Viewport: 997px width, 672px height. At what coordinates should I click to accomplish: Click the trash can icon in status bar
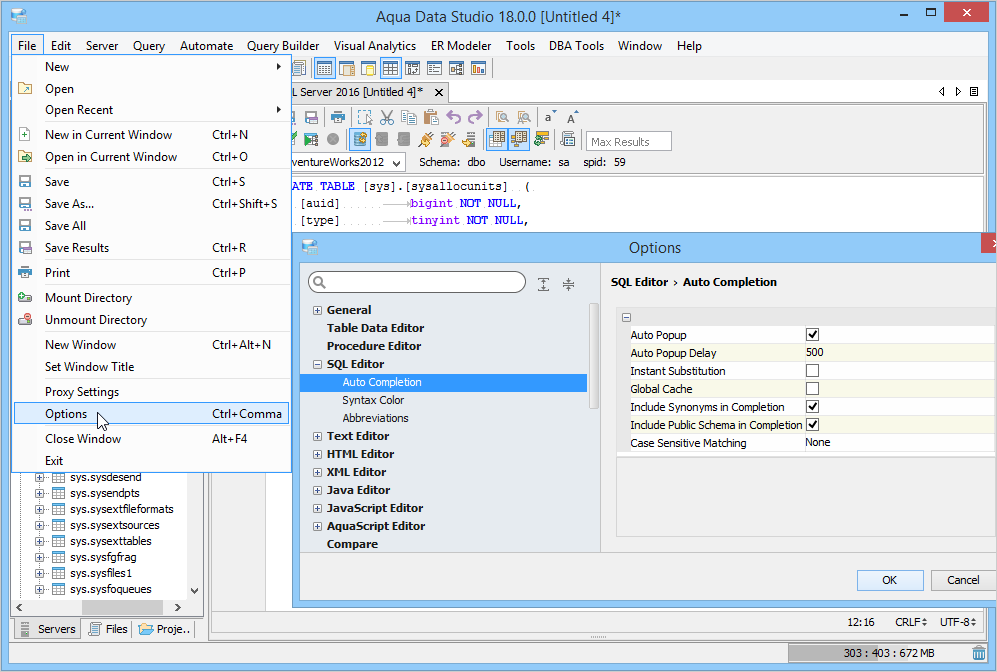pos(979,653)
